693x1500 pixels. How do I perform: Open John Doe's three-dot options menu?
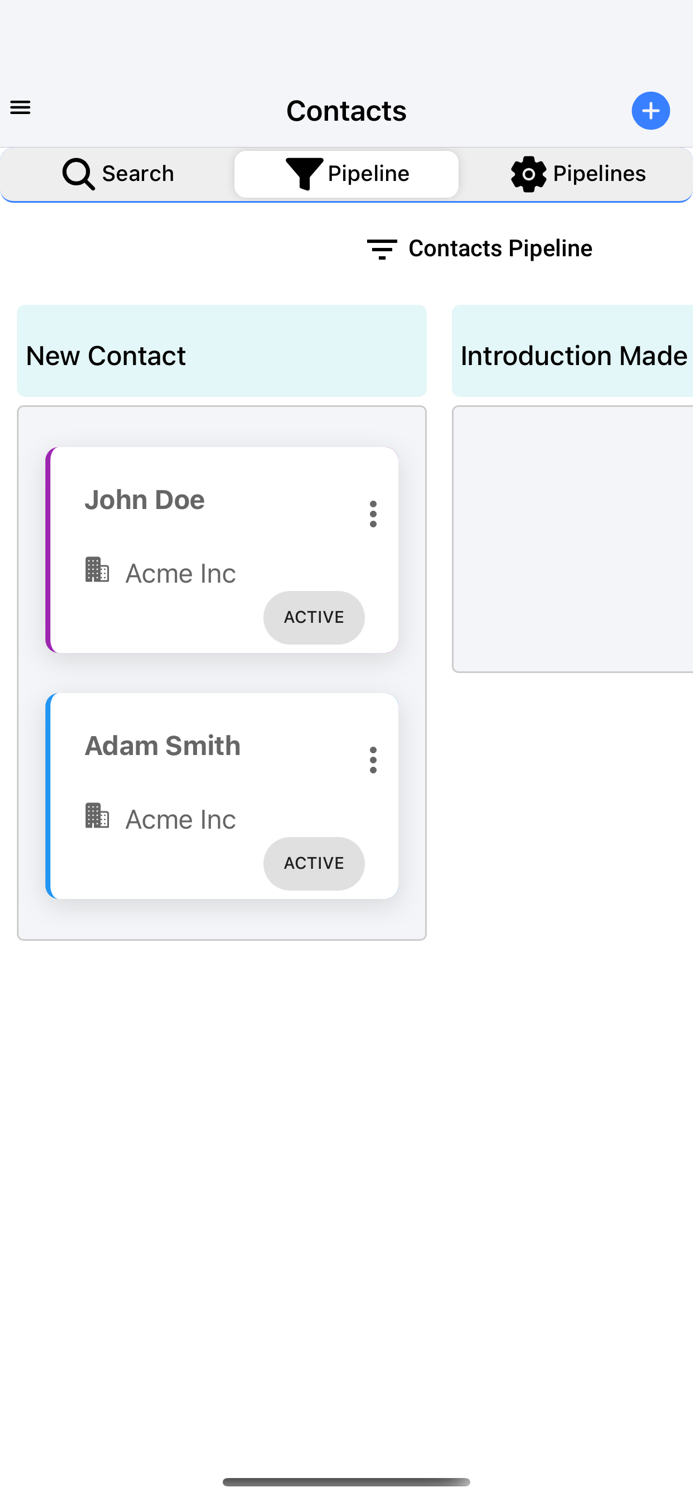coord(373,514)
